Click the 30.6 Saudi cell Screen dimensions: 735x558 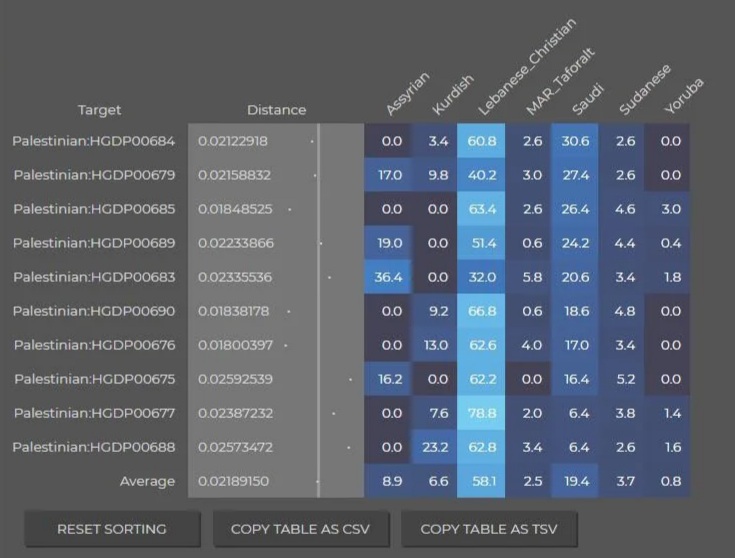pyautogui.click(x=575, y=141)
